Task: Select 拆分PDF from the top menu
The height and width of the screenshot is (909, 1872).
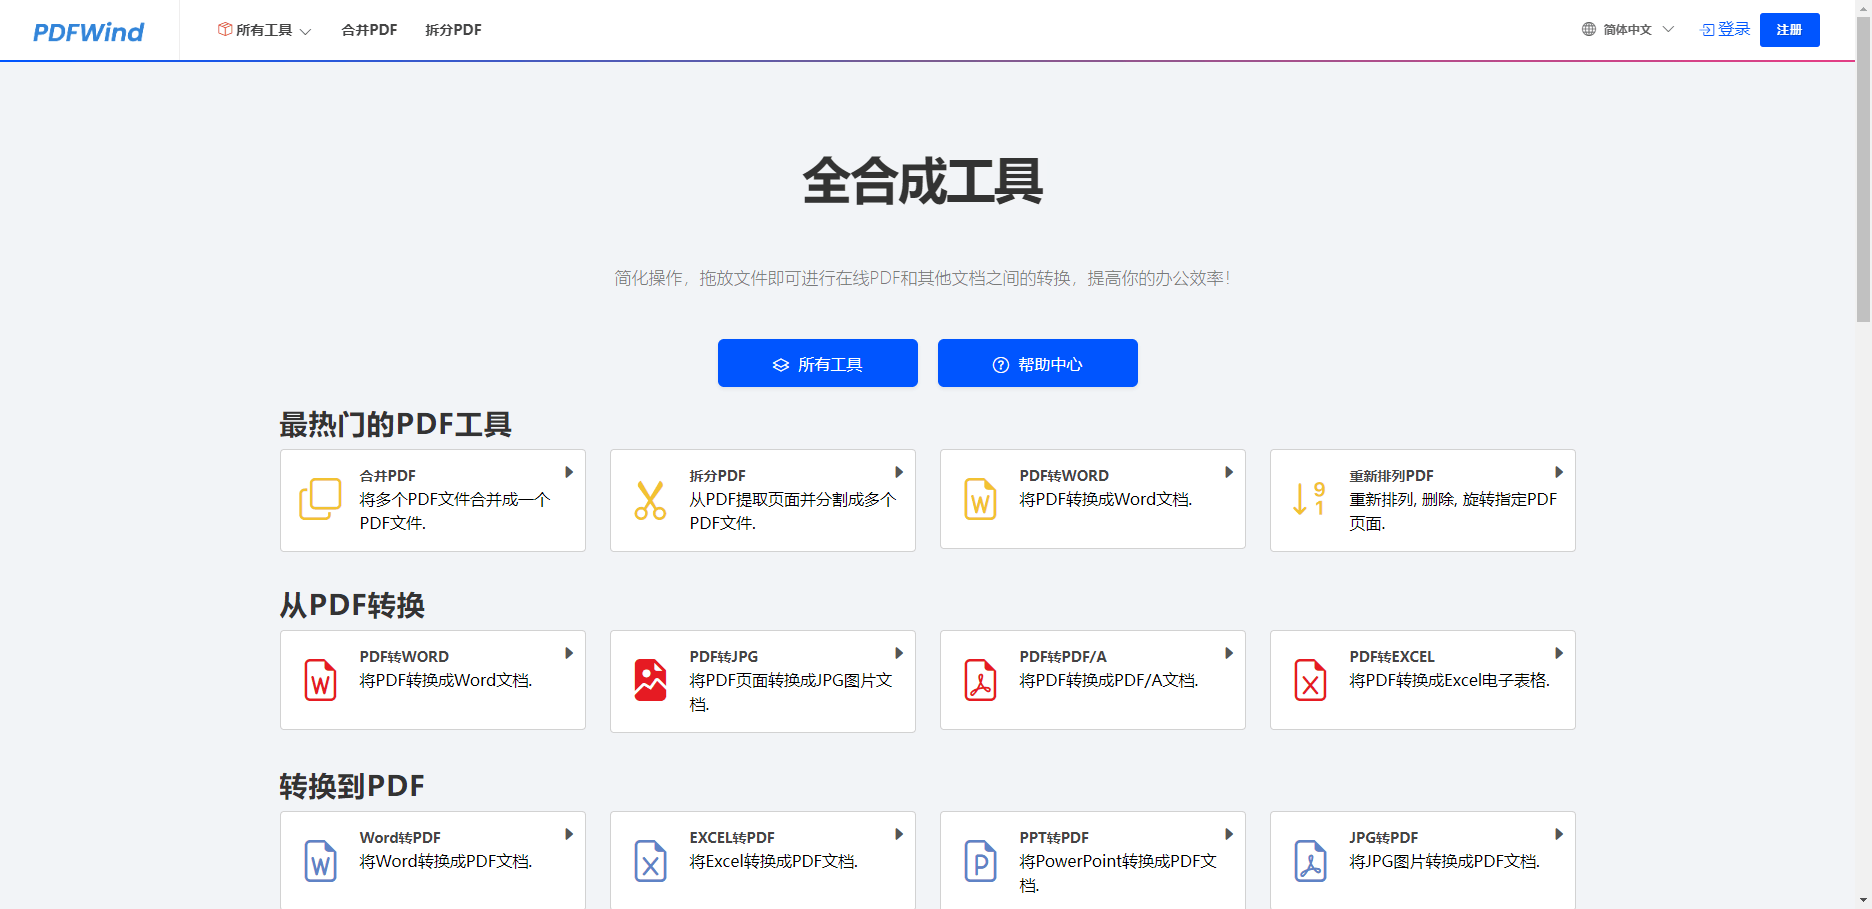Action: 452,30
